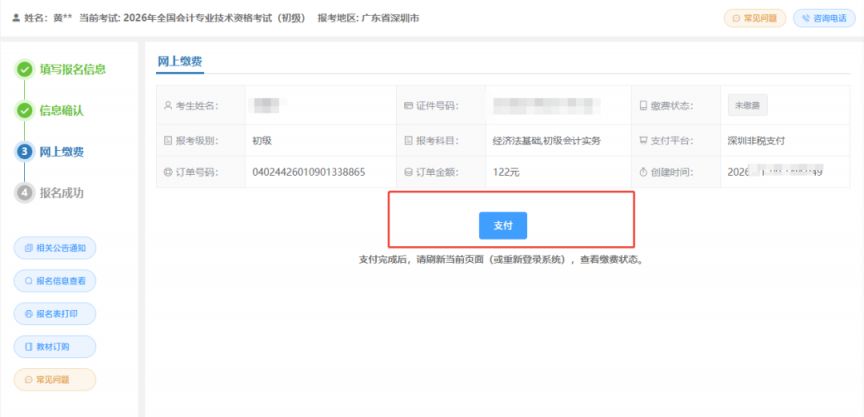Click the phone icon beside 缴费状态

coord(643,106)
